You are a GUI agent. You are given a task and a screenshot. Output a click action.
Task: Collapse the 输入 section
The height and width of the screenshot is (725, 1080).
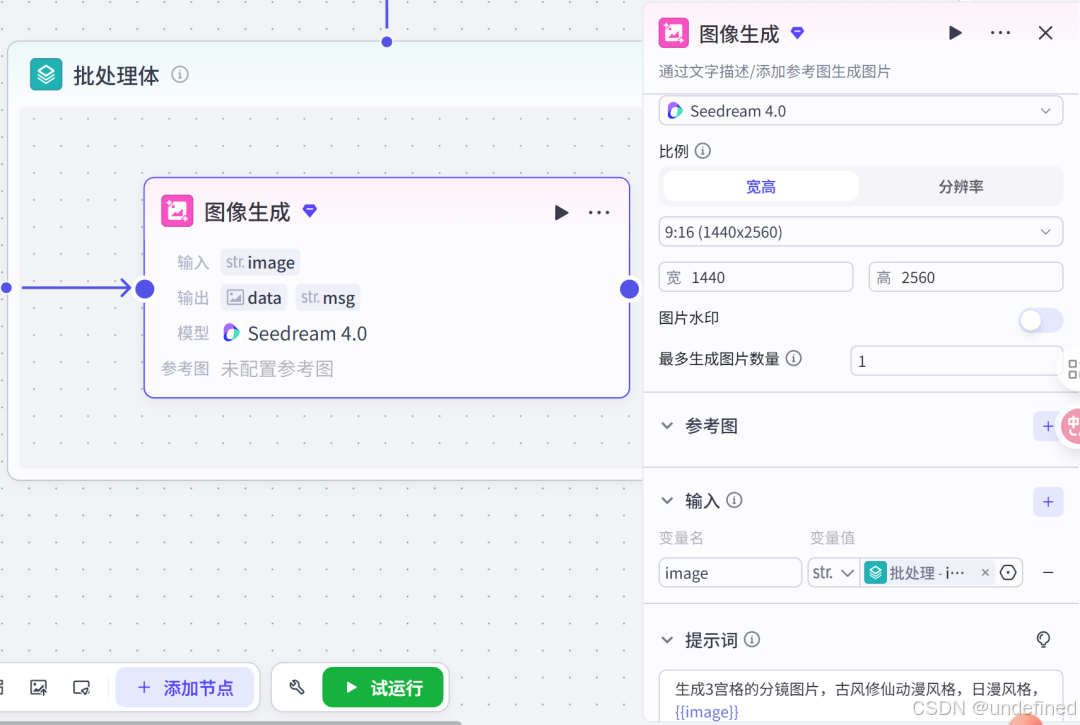pyautogui.click(x=667, y=501)
